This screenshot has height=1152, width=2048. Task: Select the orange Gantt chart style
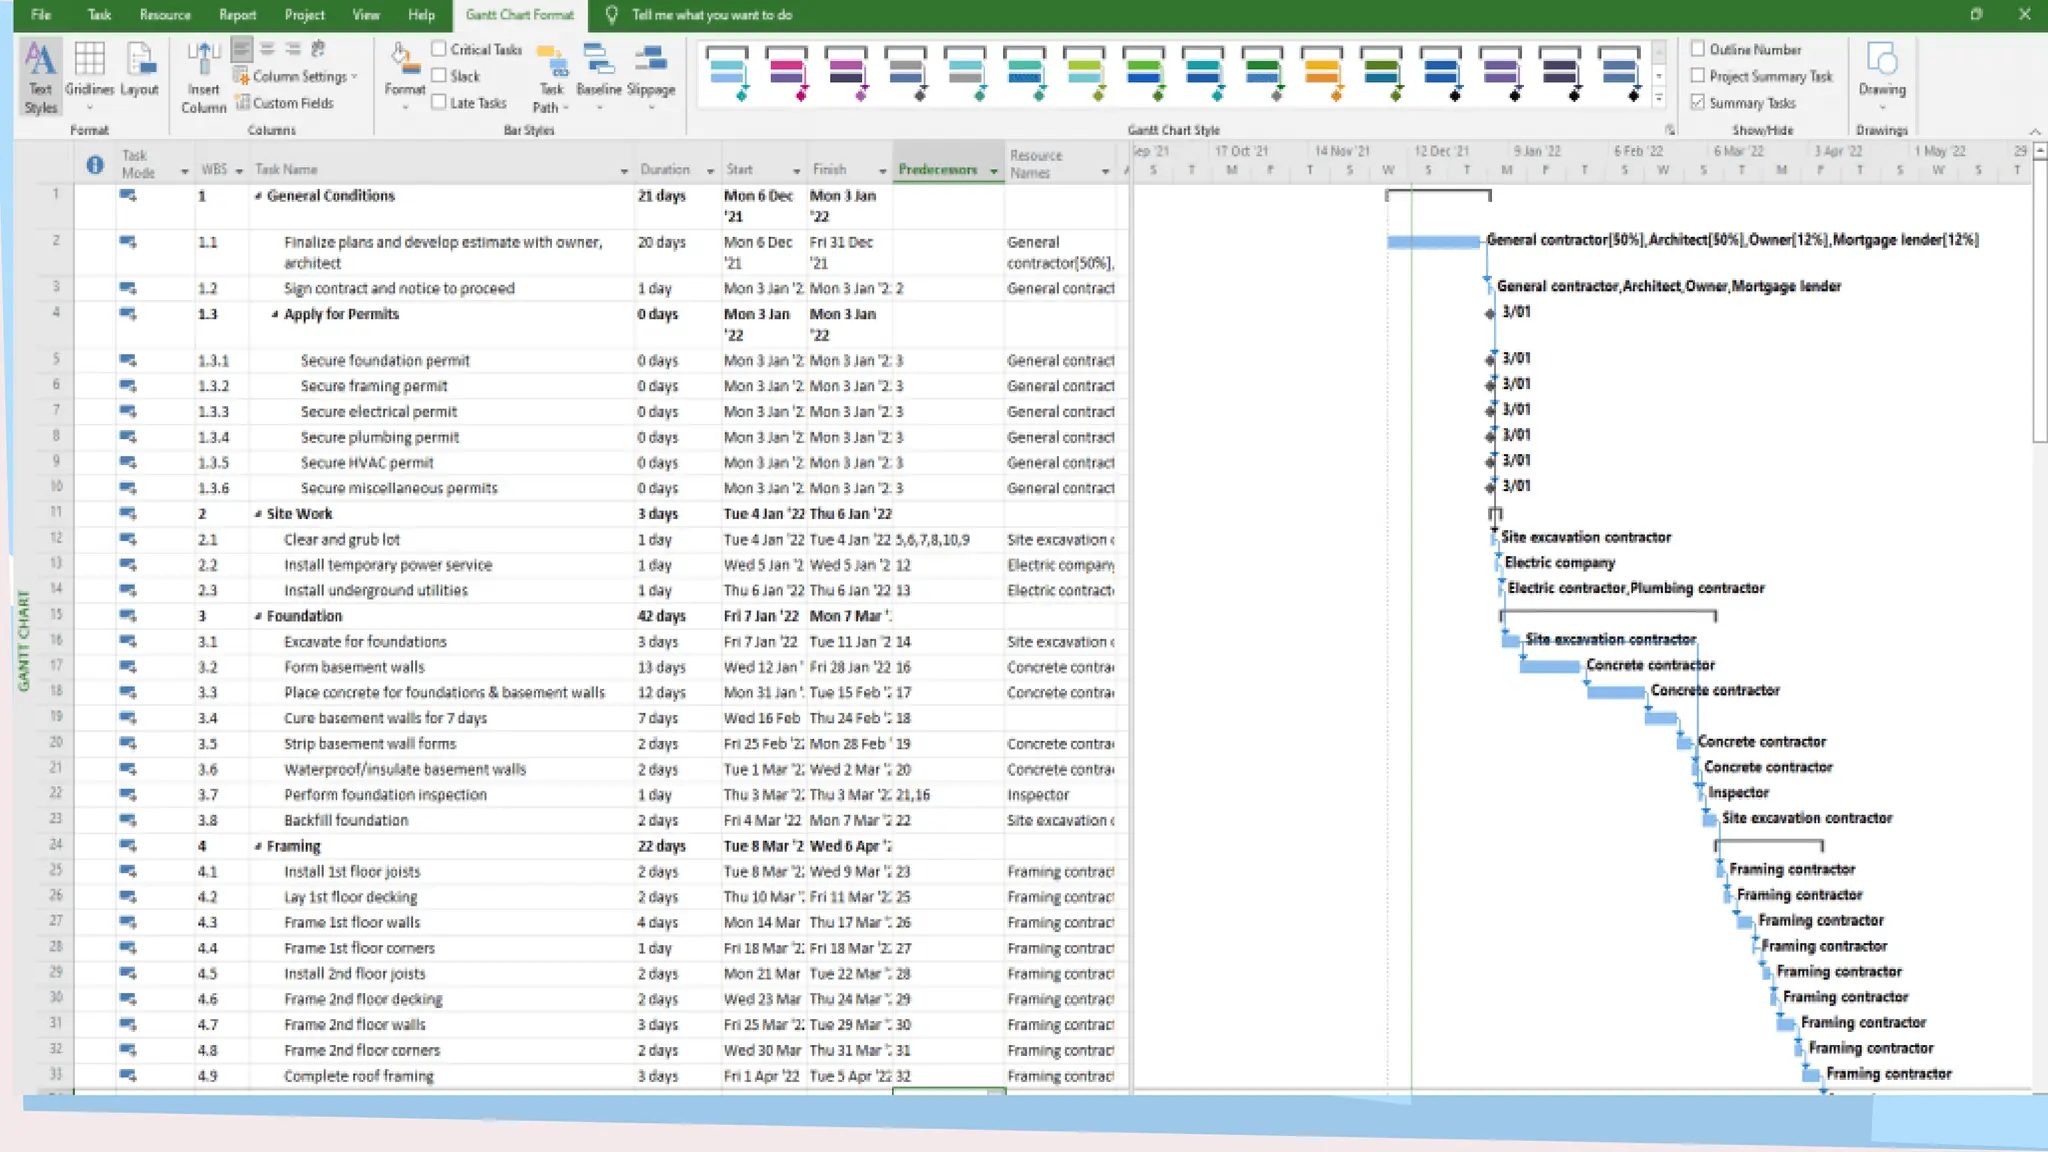[x=1322, y=72]
